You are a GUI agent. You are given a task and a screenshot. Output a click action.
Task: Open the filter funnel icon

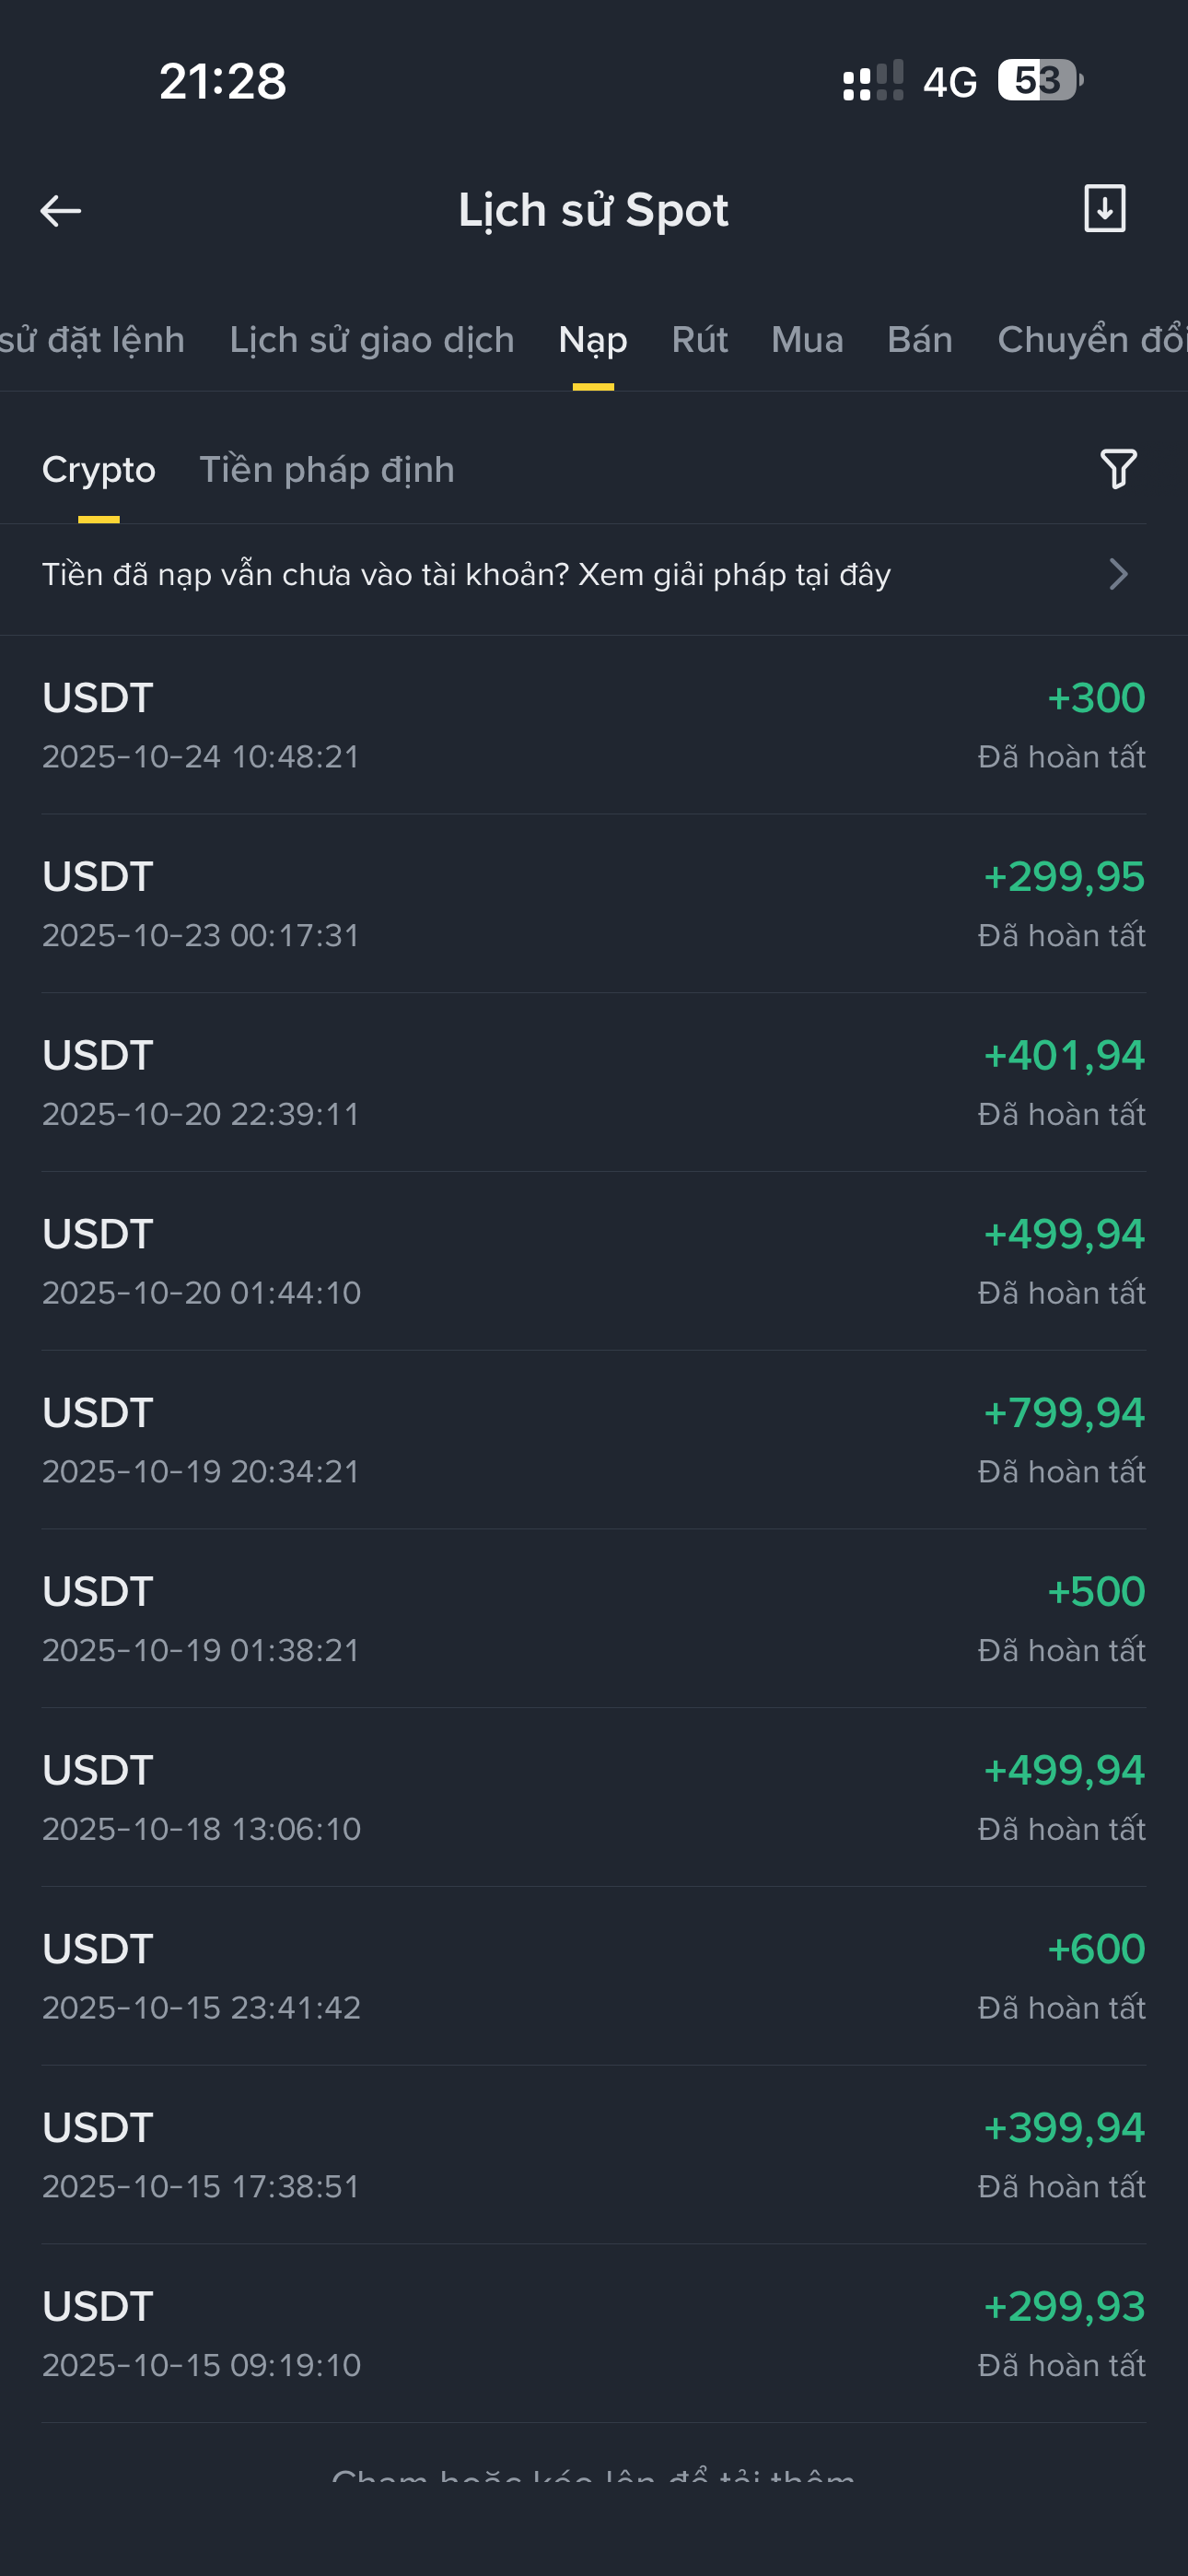pos(1118,468)
